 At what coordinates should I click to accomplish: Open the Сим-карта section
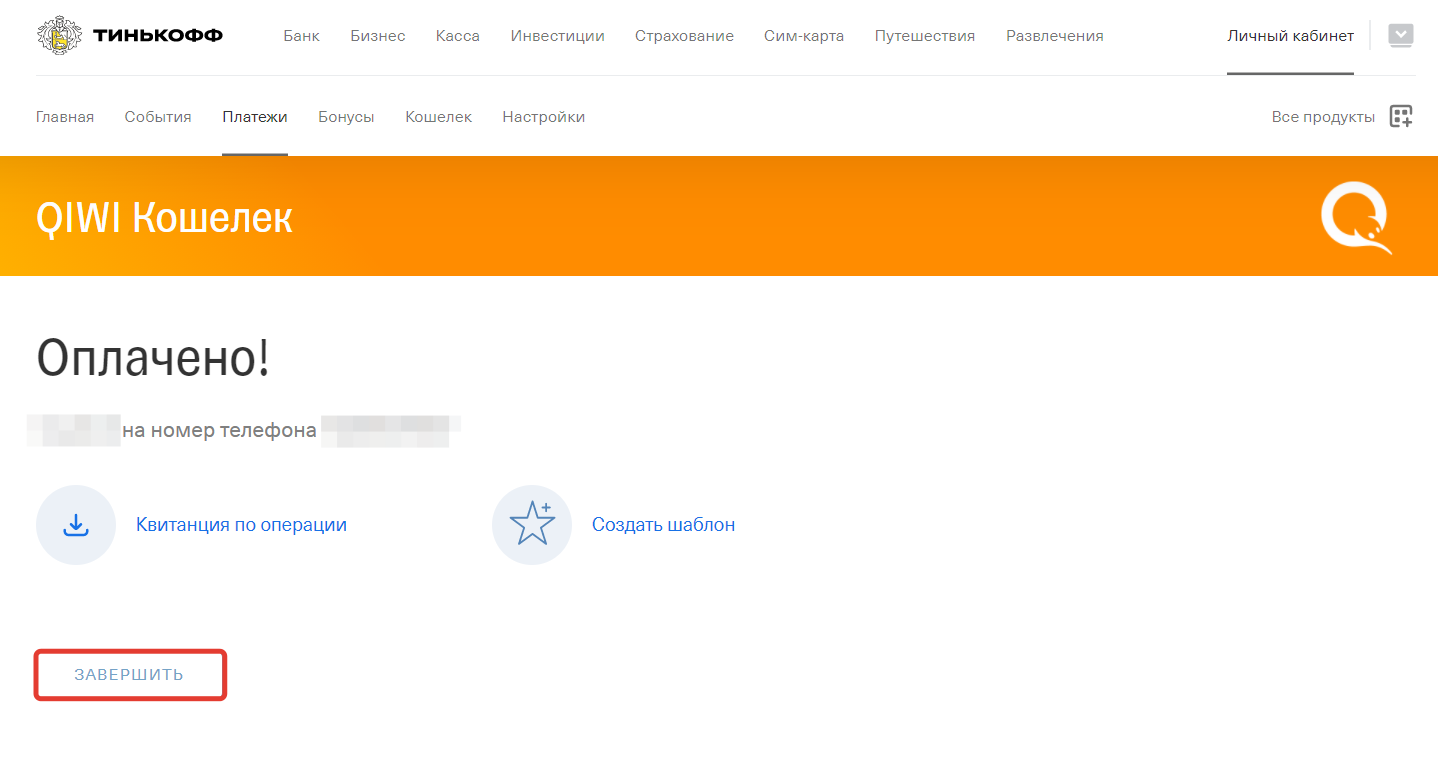pos(804,36)
